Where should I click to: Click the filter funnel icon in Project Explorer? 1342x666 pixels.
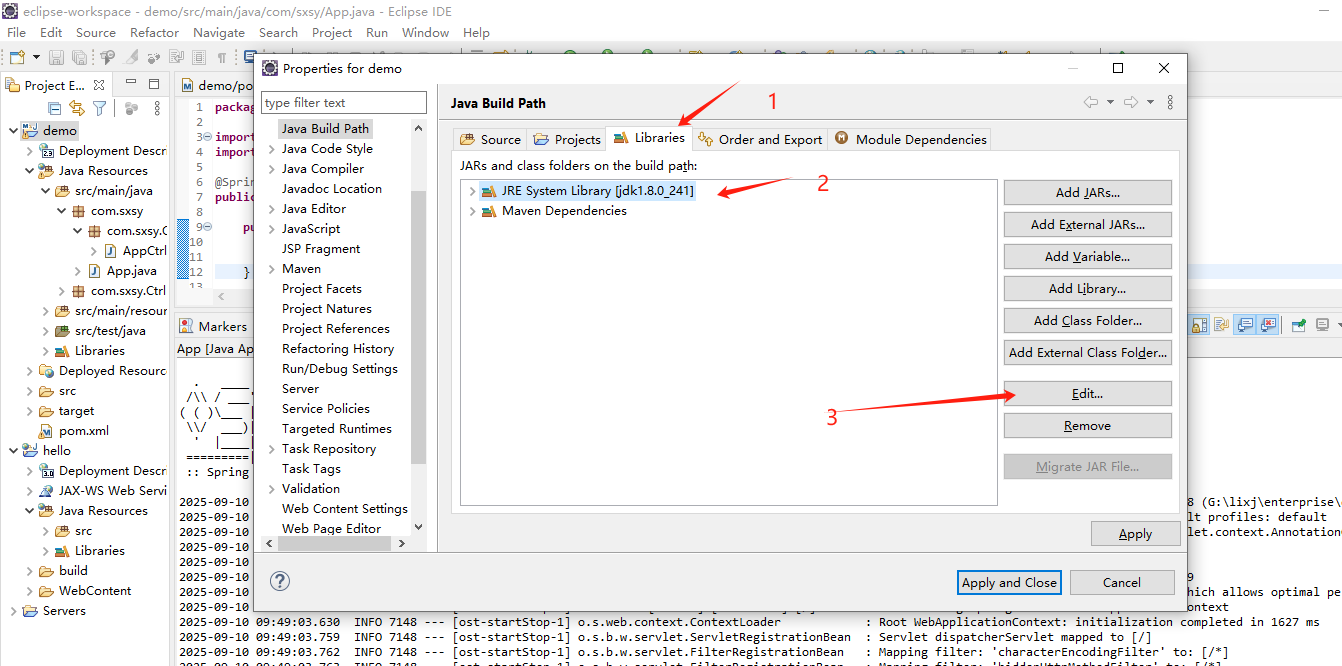coord(99,108)
